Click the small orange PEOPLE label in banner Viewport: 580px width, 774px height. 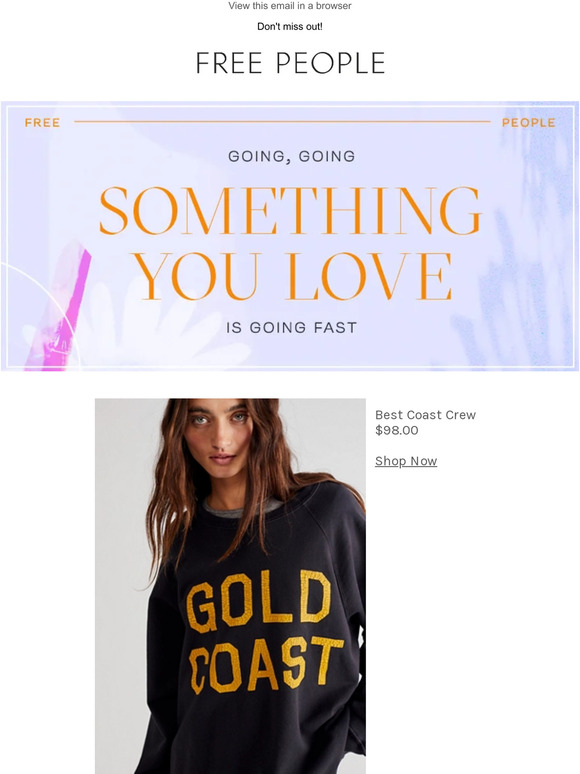(x=529, y=122)
